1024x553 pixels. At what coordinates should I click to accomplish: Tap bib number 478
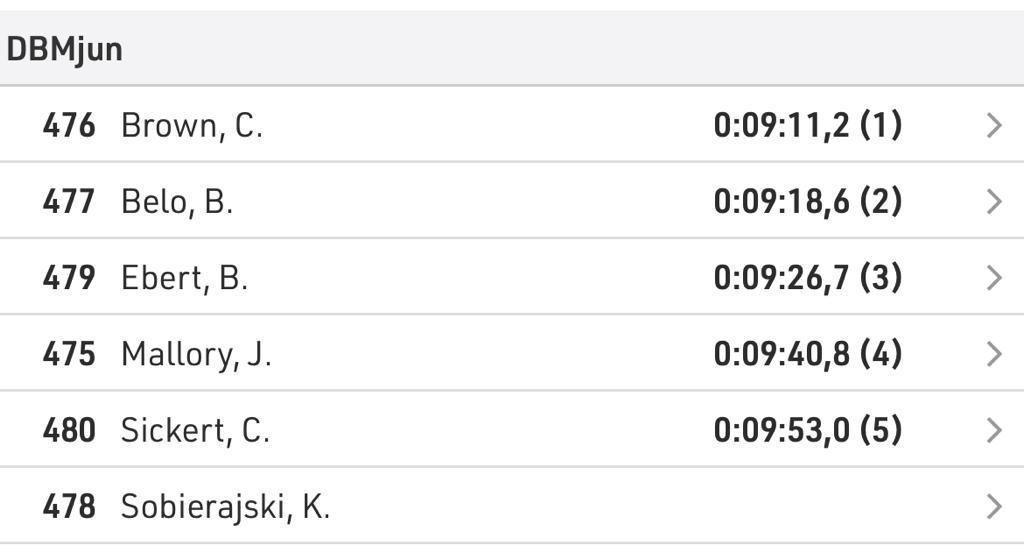69,507
